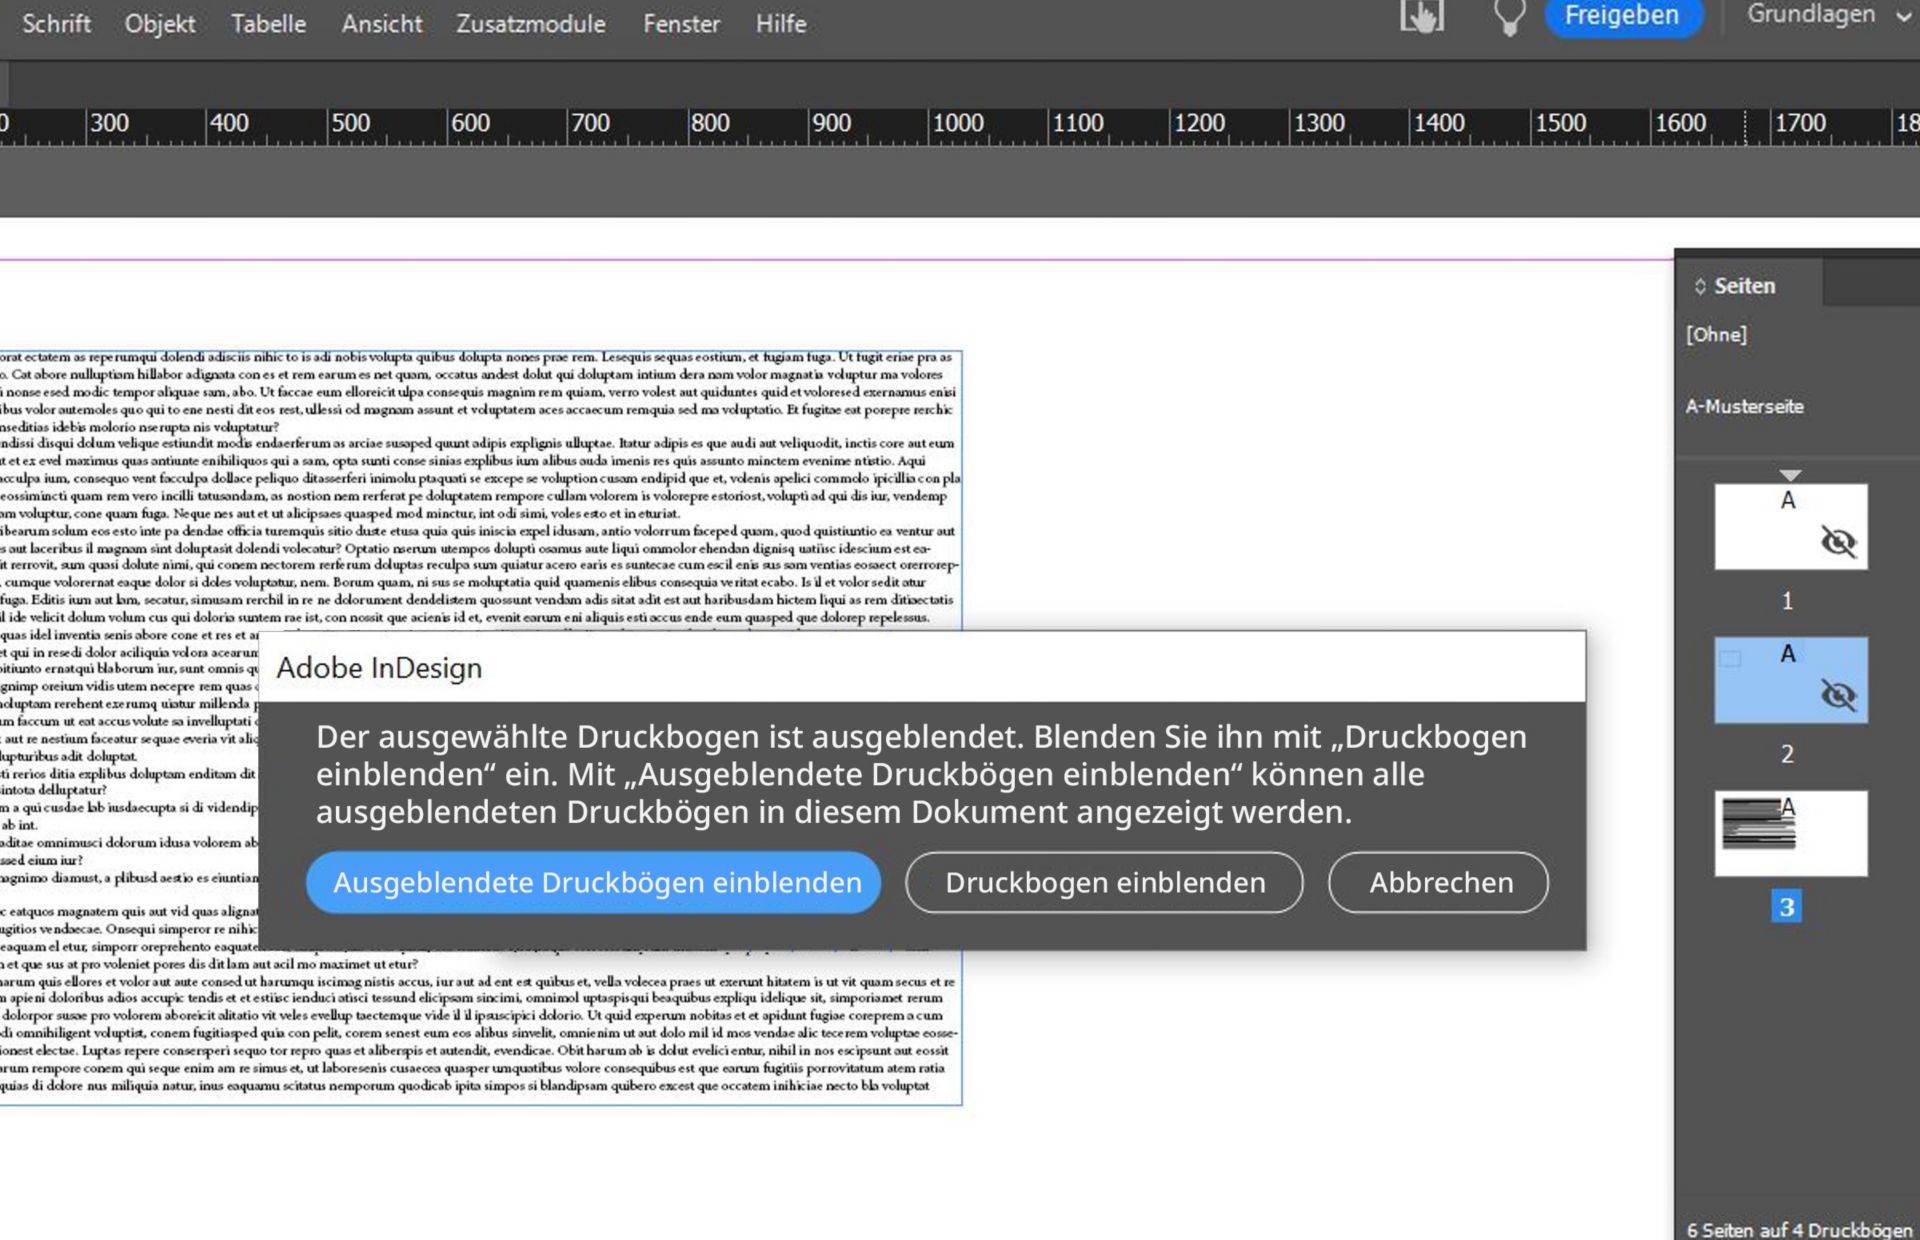Viewport: 1920px width, 1240px height.
Task: Open the Zusatzmodule menu
Action: (530, 24)
